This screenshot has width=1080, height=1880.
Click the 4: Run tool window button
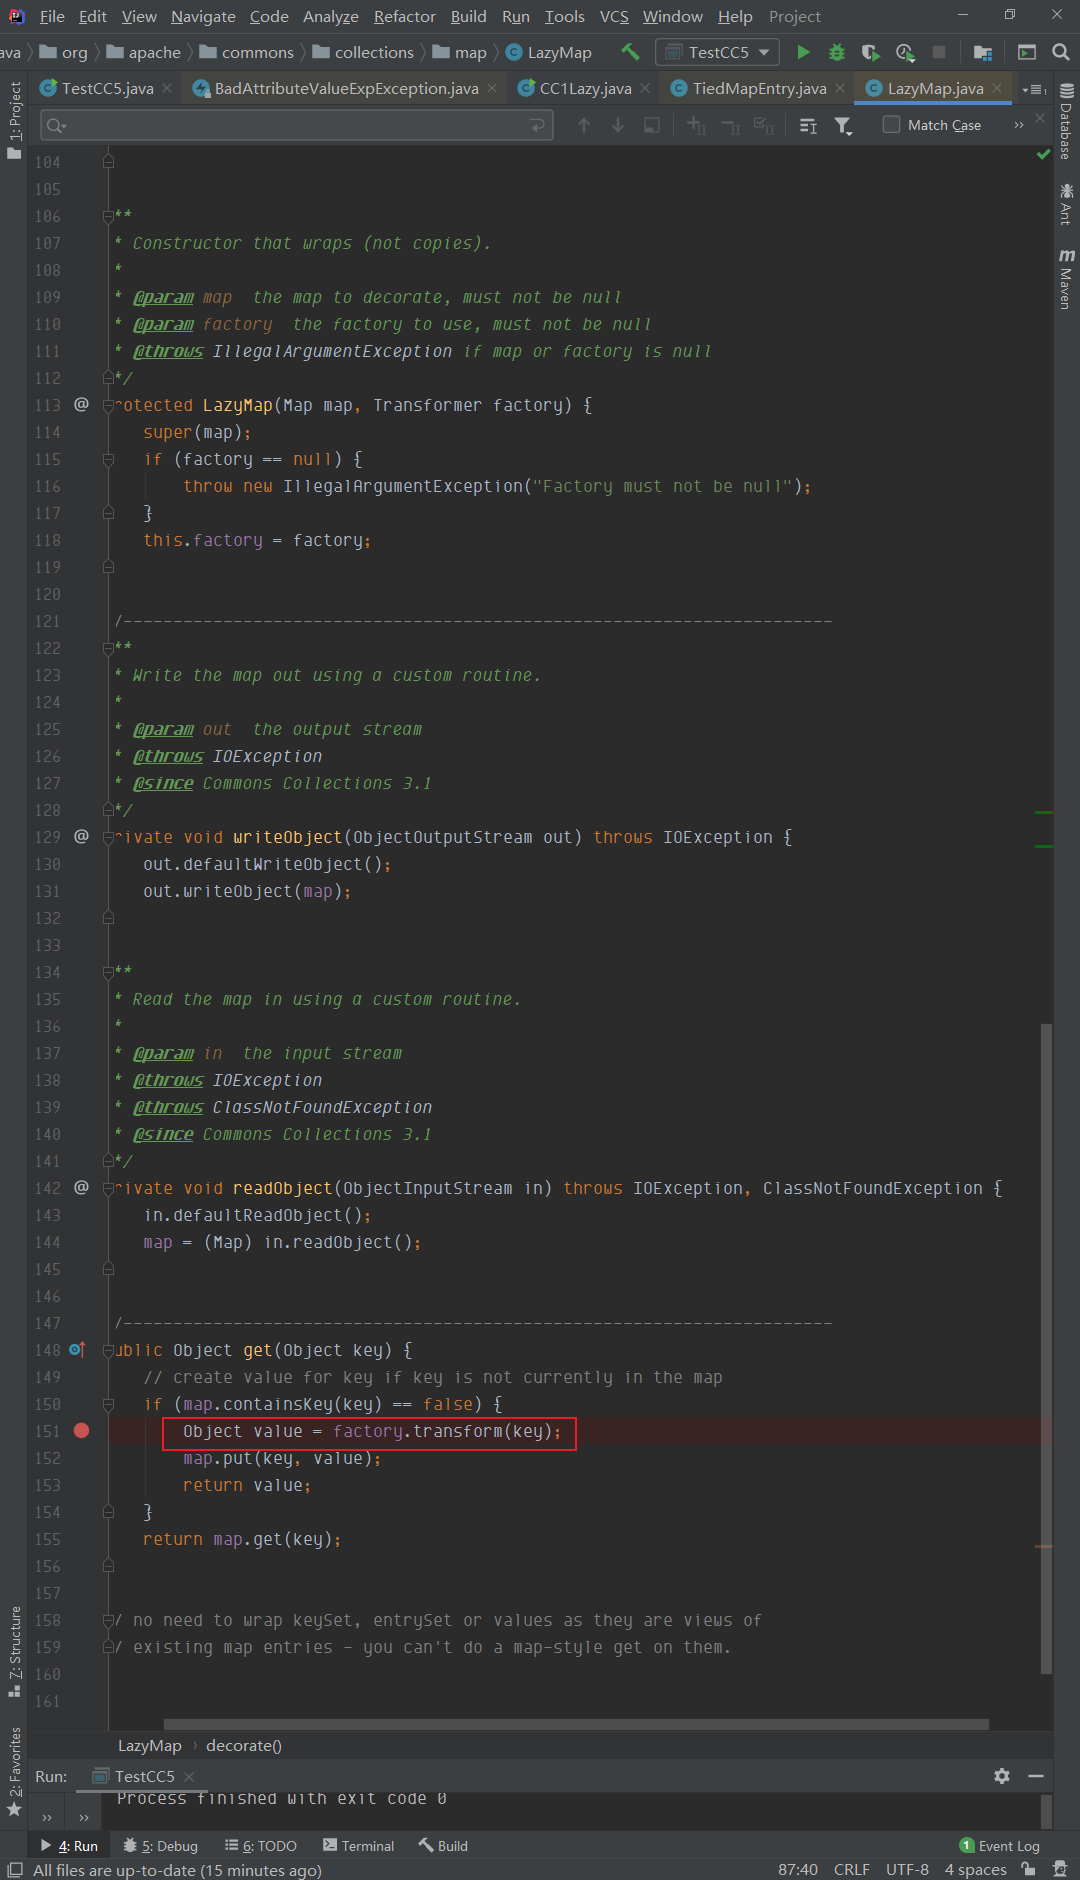point(68,1845)
